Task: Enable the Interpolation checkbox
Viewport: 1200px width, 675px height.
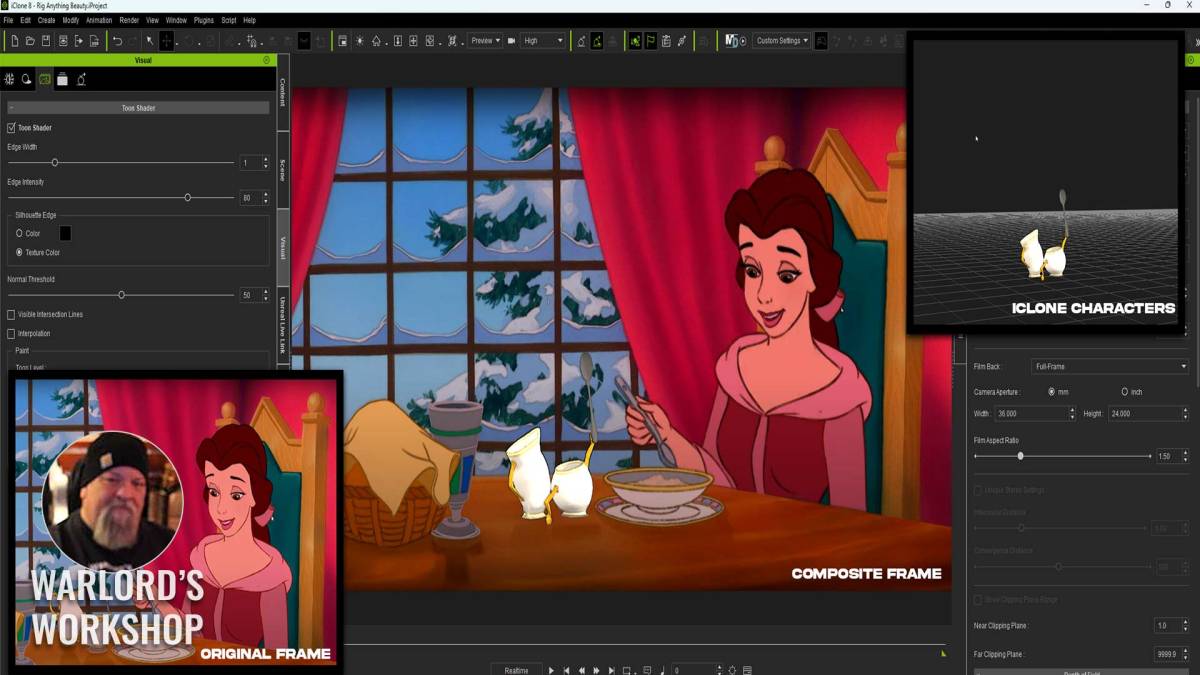Action: pos(11,333)
